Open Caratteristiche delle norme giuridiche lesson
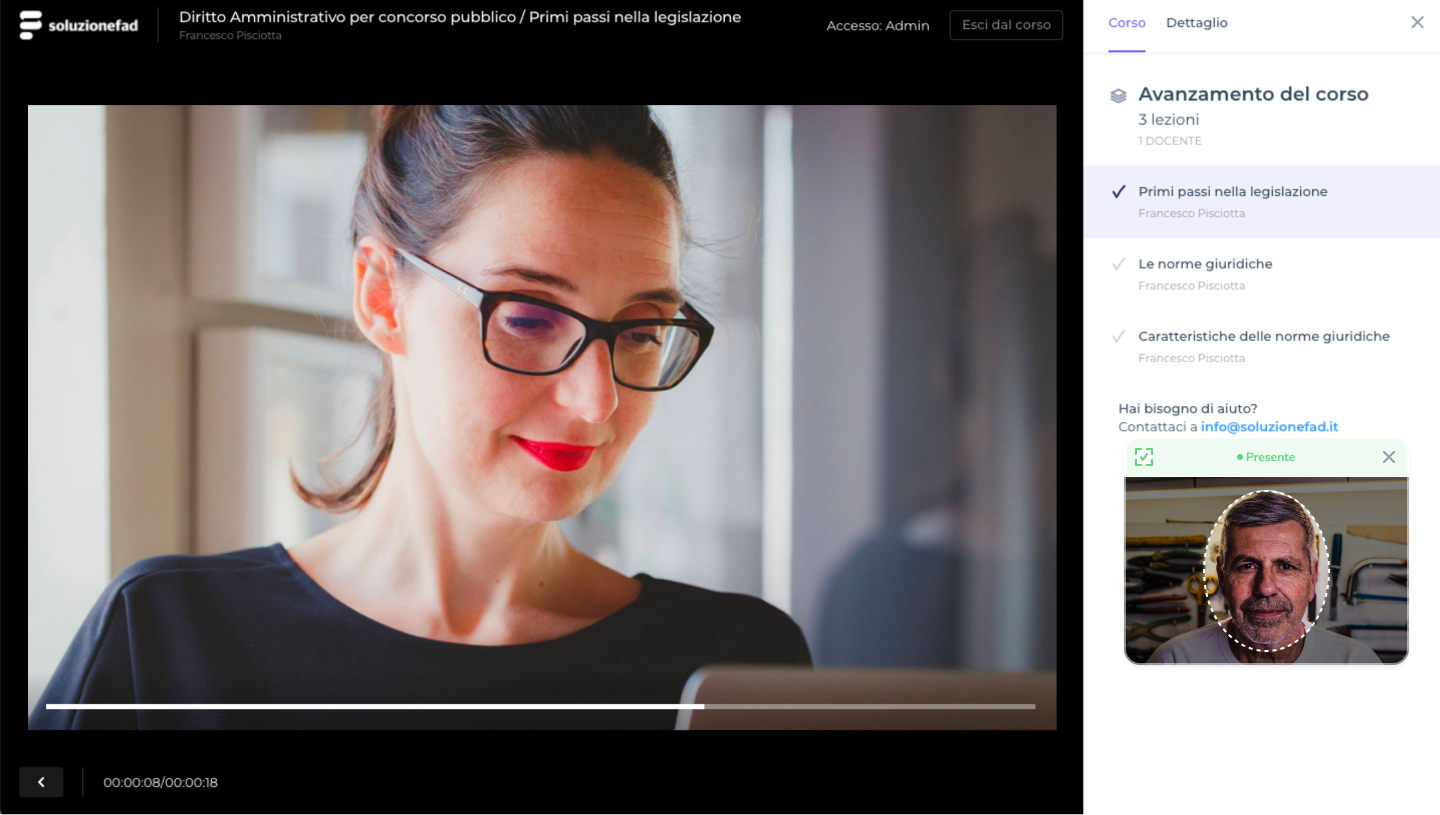Viewport: 1440px width, 815px height. coord(1263,336)
